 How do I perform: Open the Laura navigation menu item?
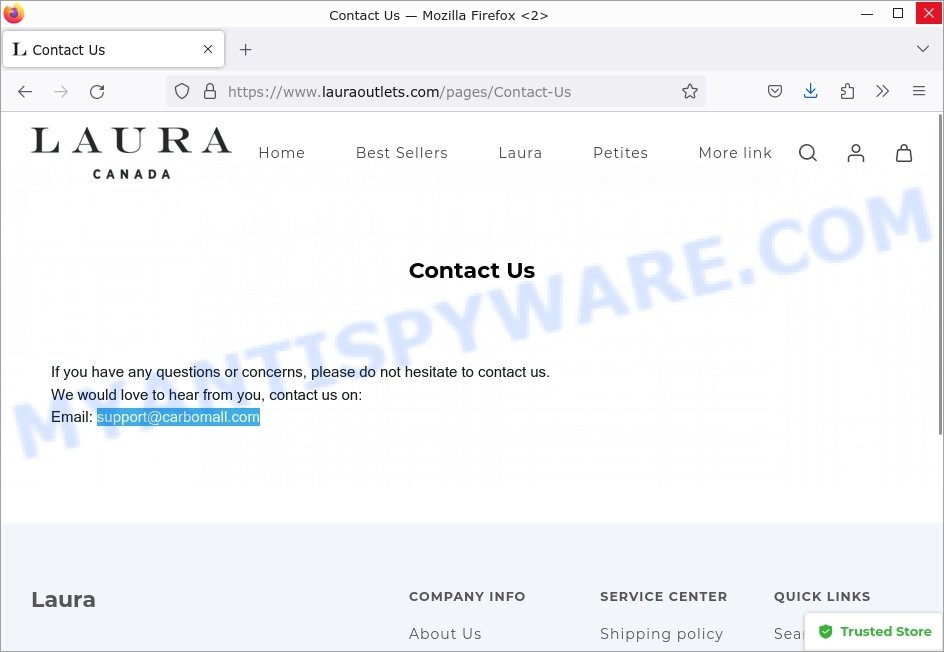pos(520,153)
